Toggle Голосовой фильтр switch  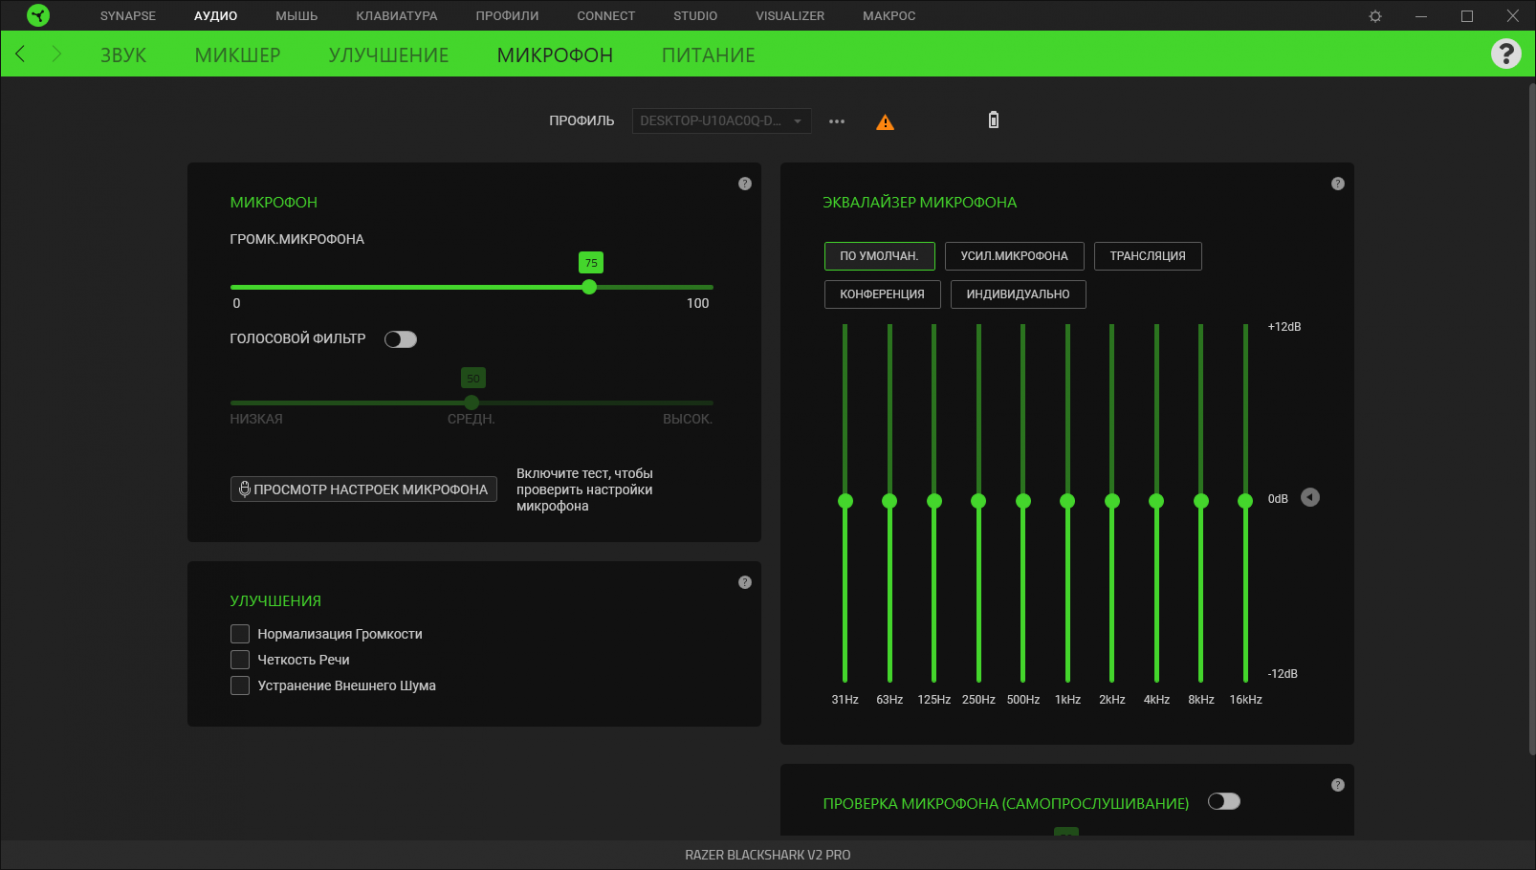tap(400, 339)
